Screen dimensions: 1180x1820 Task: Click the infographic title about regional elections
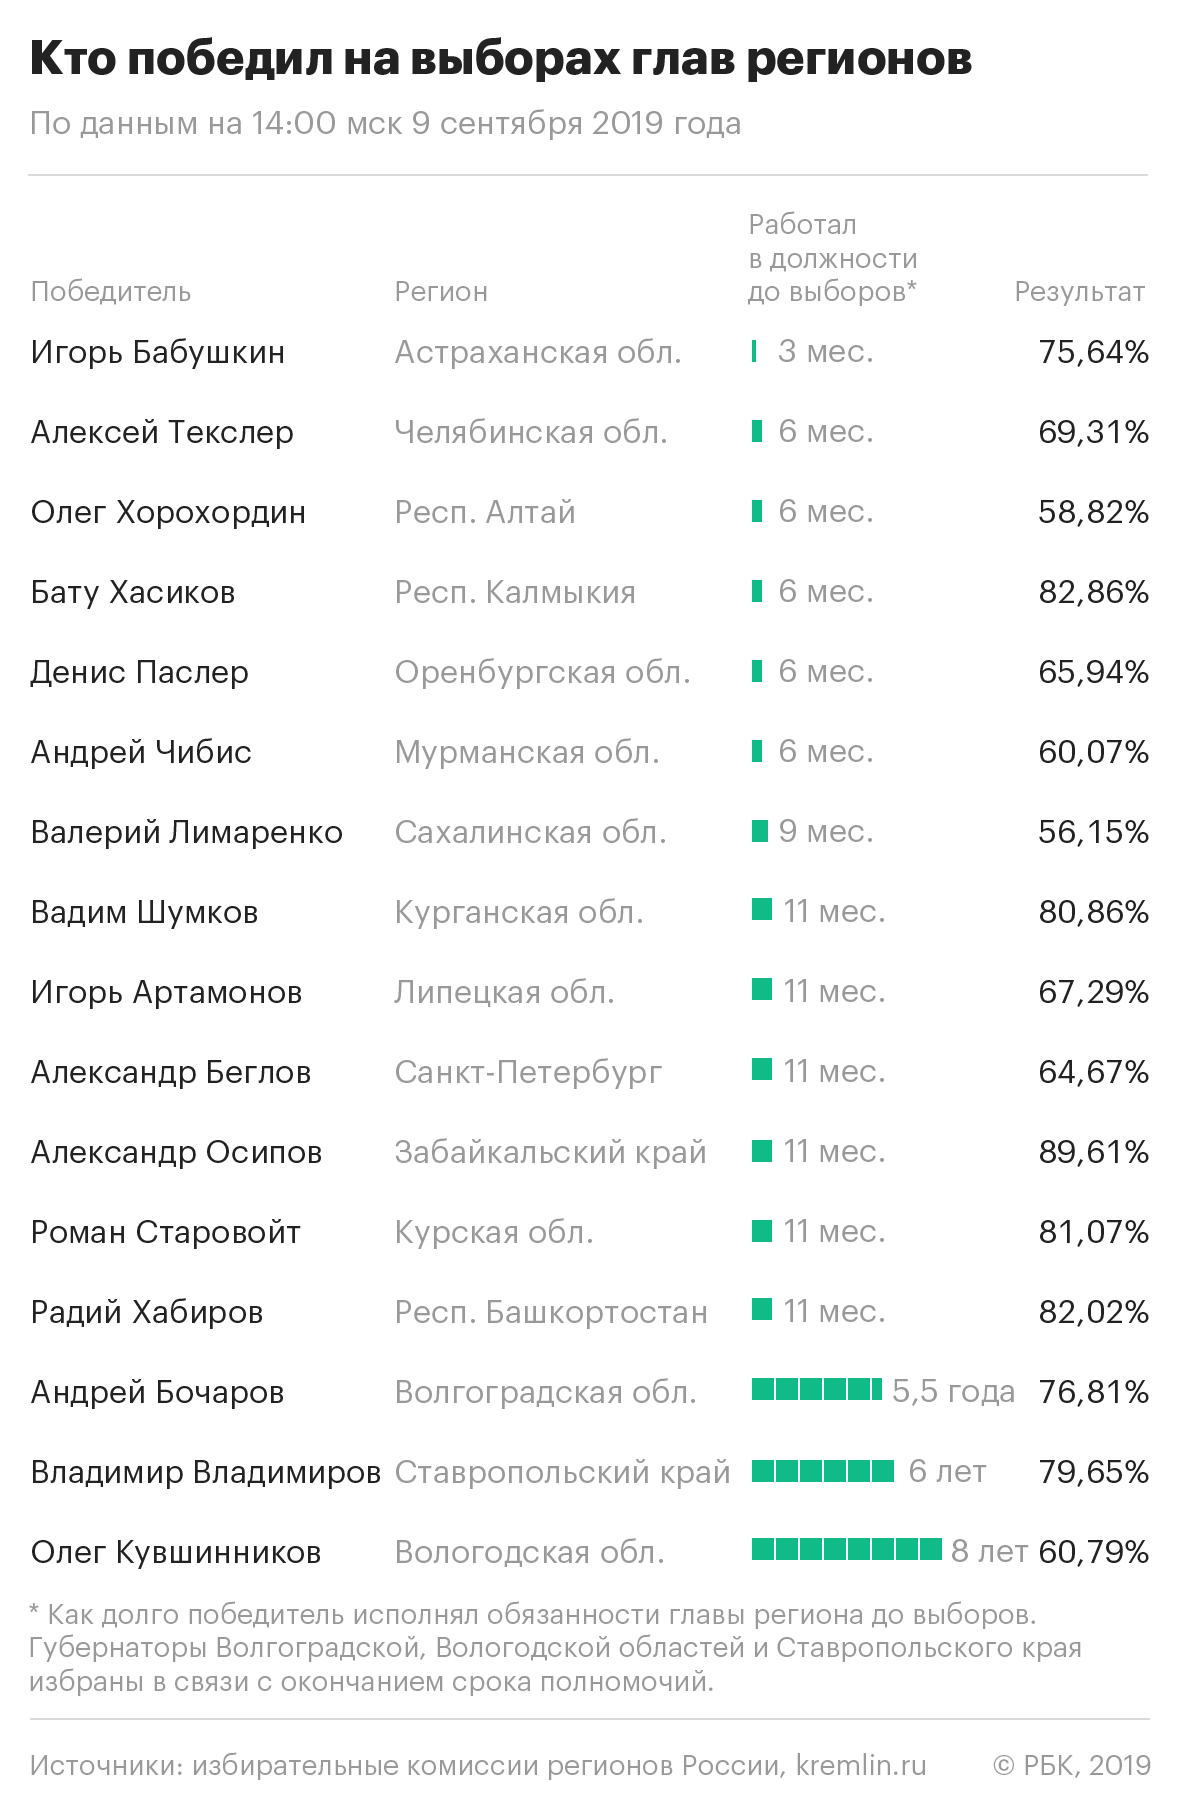(x=500, y=60)
